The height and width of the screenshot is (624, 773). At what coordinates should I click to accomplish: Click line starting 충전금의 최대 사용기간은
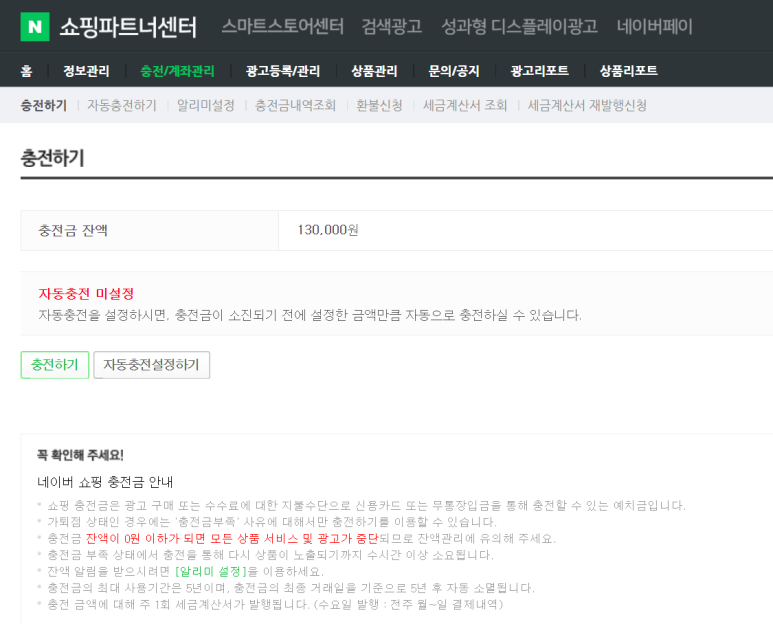click(x=291, y=588)
